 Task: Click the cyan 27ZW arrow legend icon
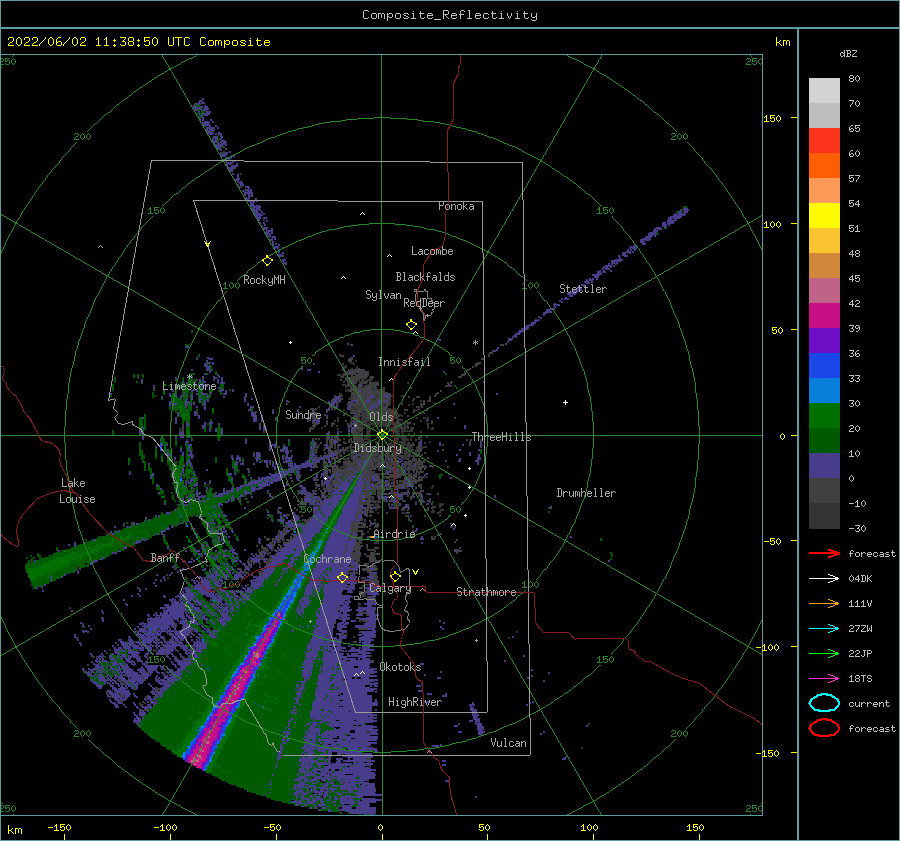pos(824,629)
